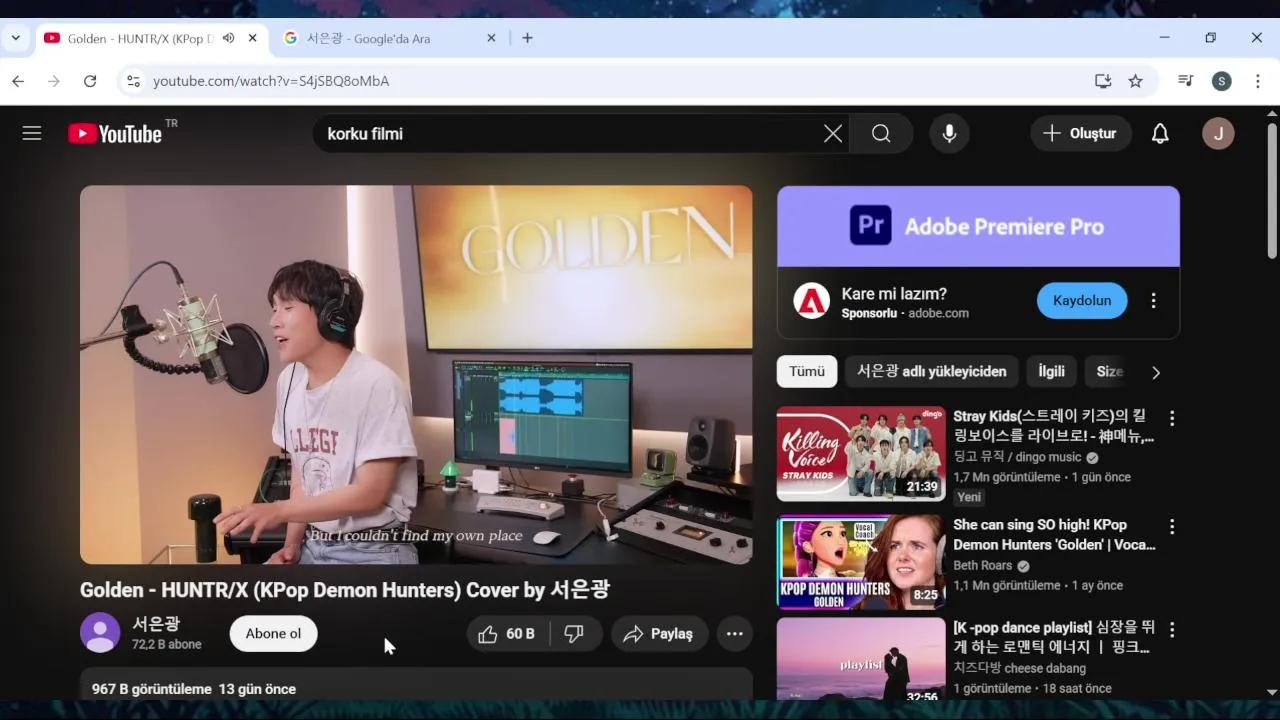
Task: Click Kaydolun on the Adobe ad
Action: pyautogui.click(x=1082, y=301)
